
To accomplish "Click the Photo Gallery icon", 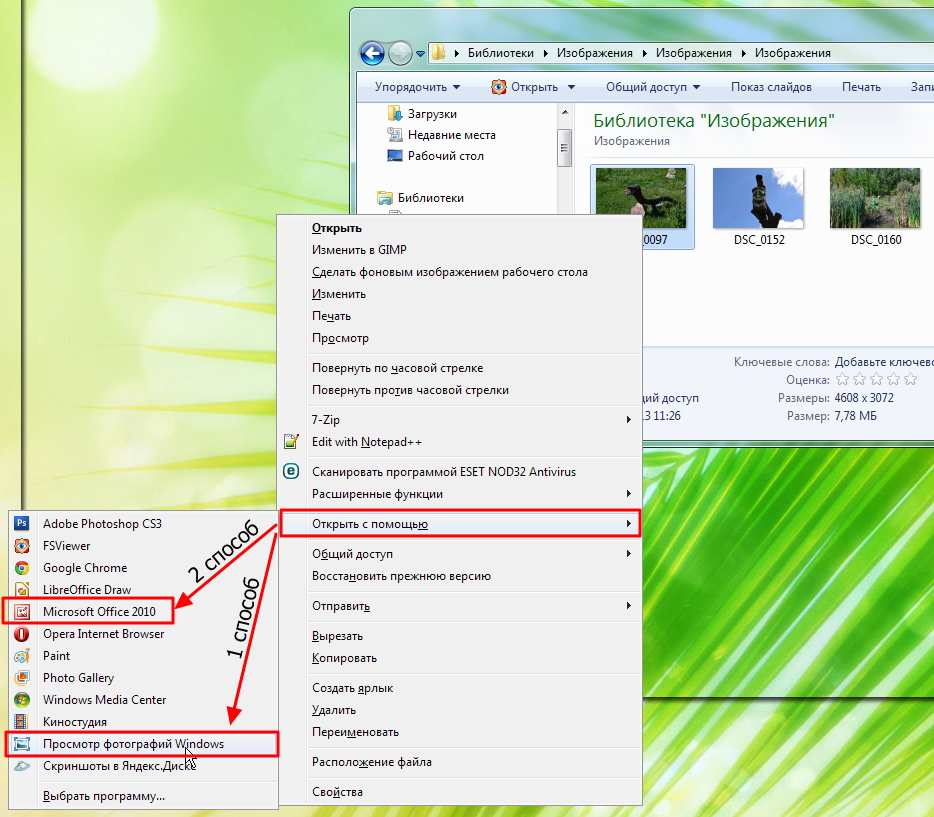I will click(22, 678).
